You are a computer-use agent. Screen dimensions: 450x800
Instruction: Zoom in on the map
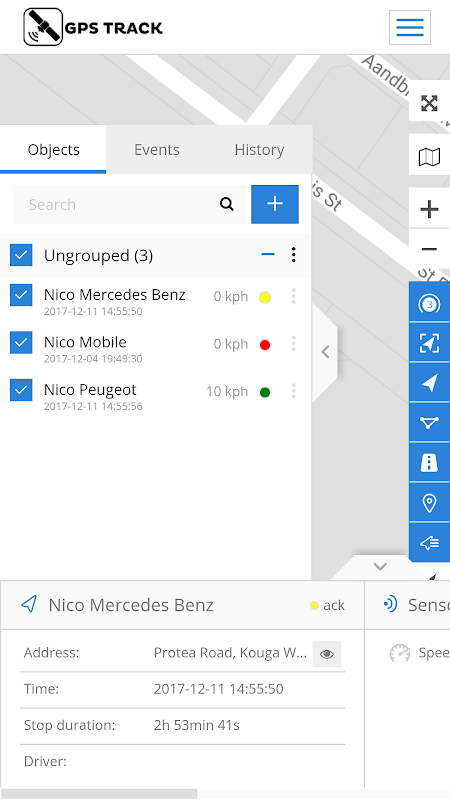[429, 209]
